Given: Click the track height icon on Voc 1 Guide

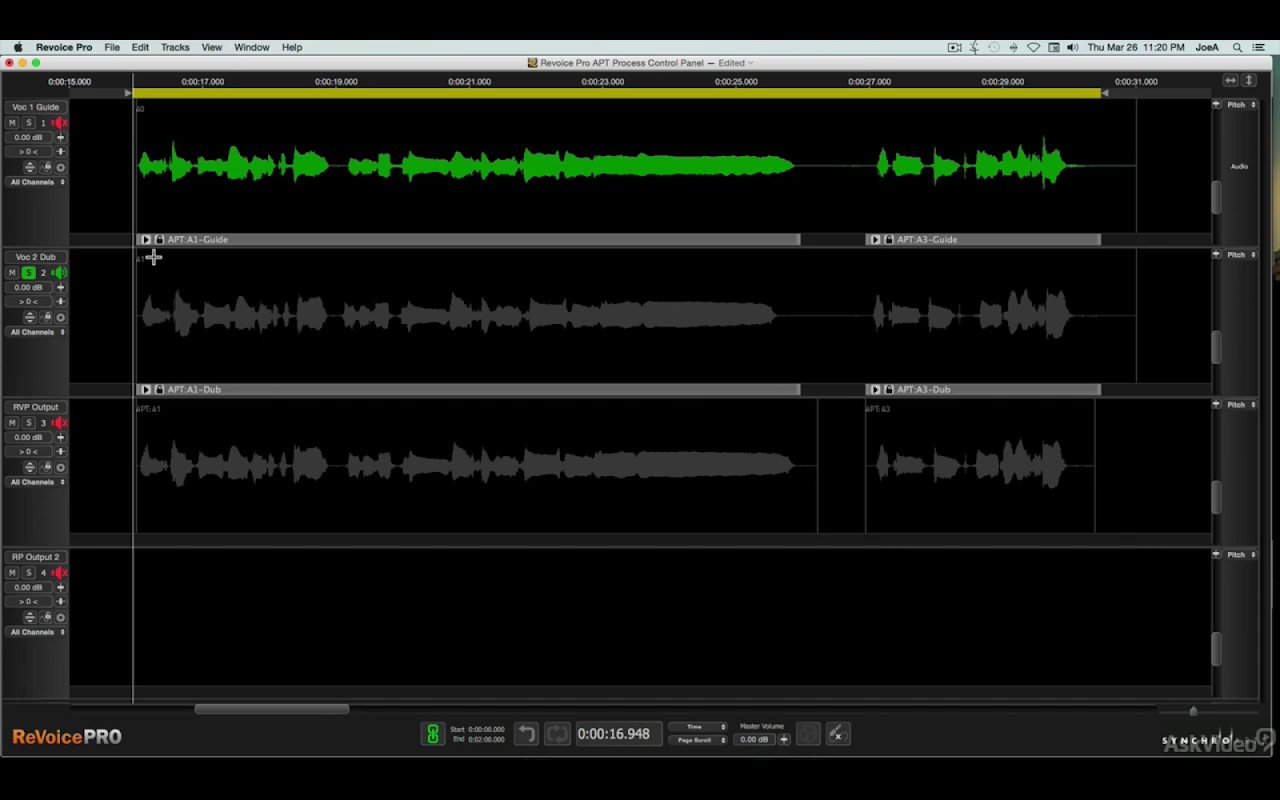Looking at the screenshot, I should point(30,167).
